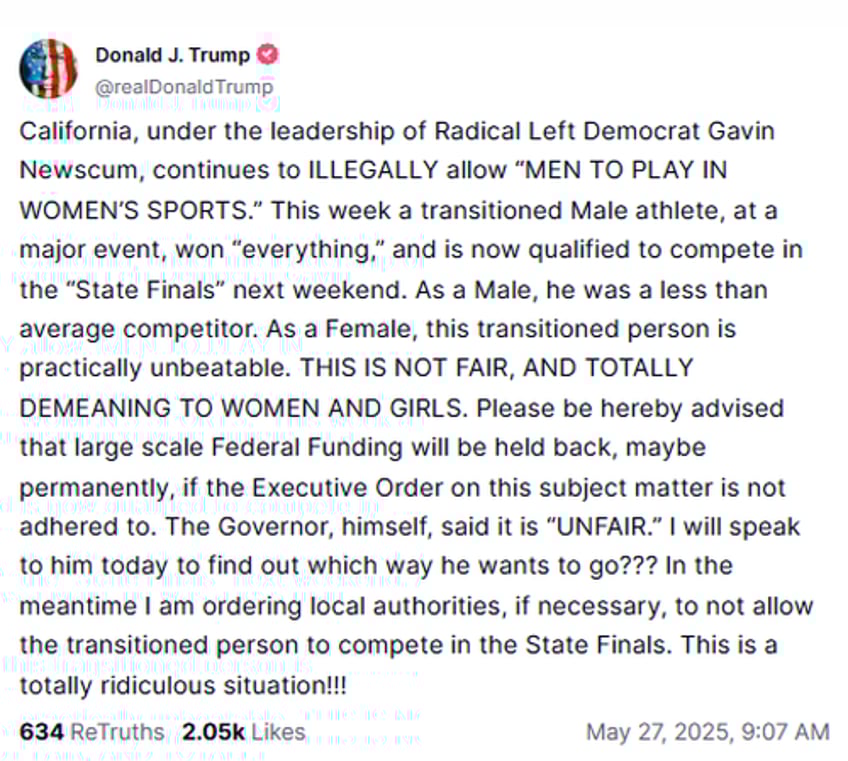The height and width of the screenshot is (761, 848).
Task: Click the May 27, 2025 timestamp
Action: coord(707,732)
